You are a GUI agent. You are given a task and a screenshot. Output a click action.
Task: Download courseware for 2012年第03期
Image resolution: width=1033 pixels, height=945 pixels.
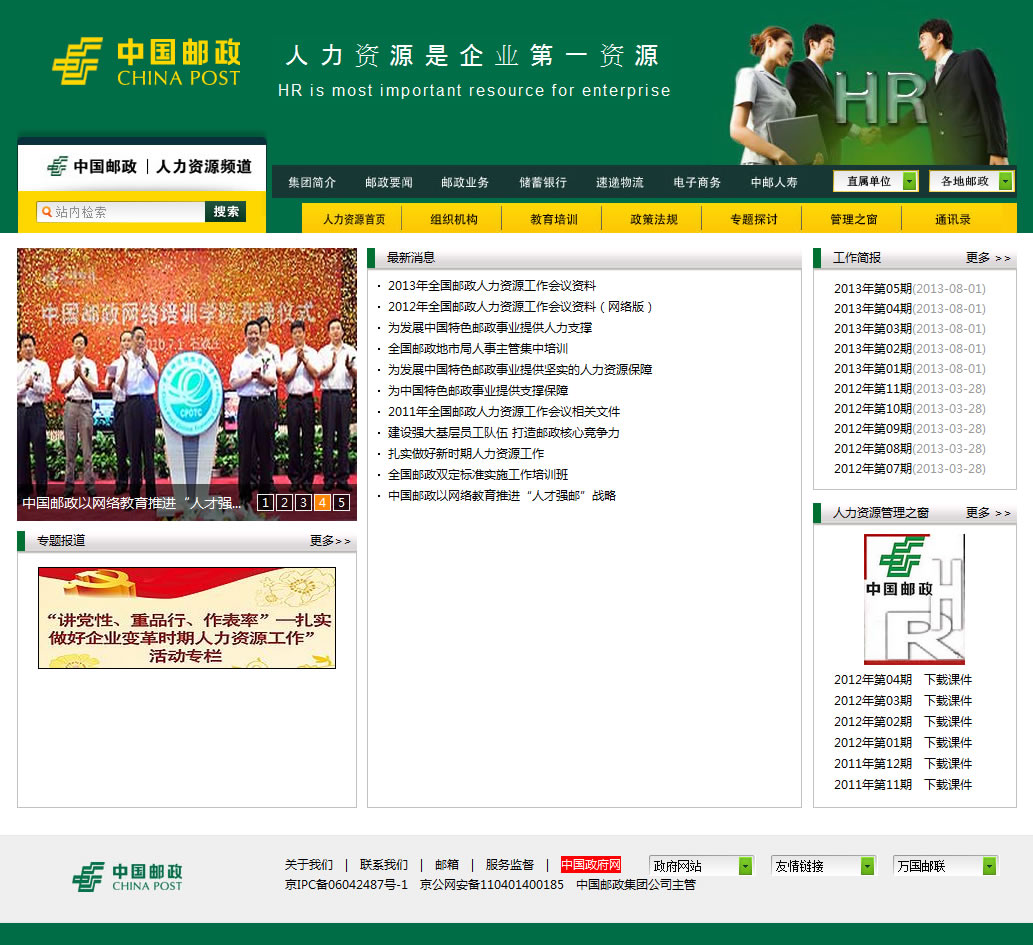pyautogui.click(x=948, y=701)
